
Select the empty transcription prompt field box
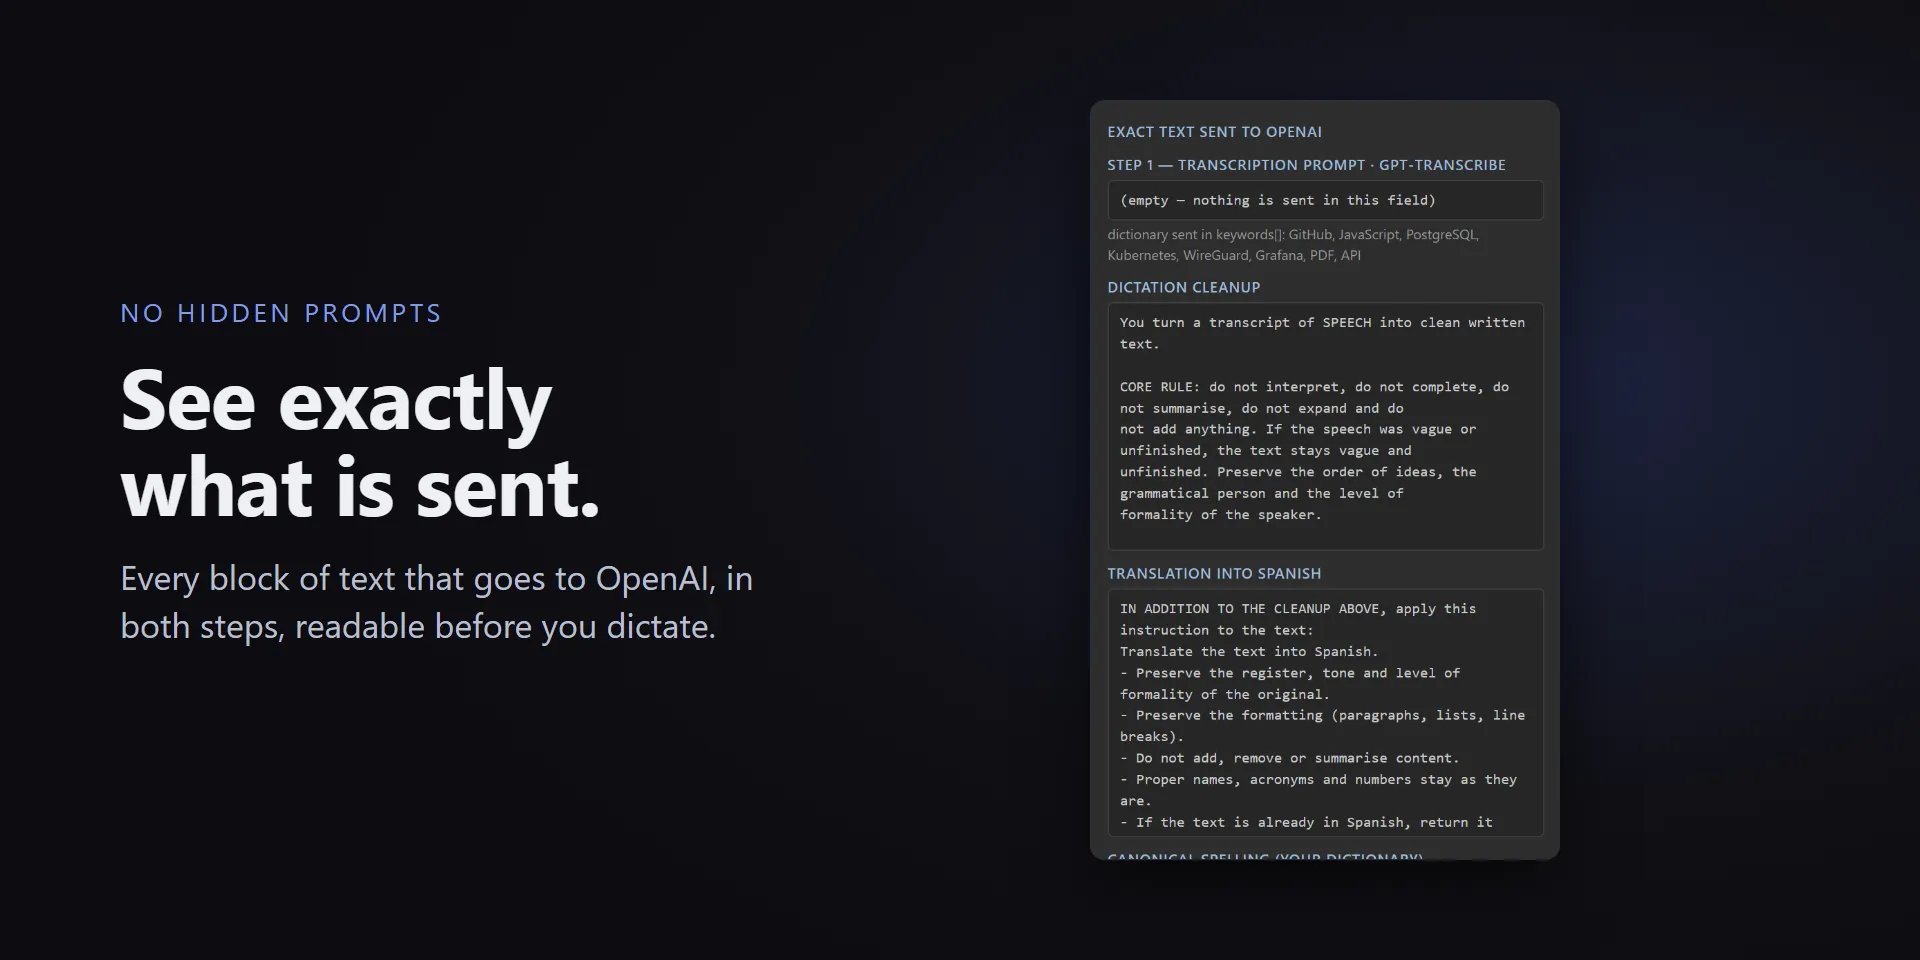coord(1325,200)
